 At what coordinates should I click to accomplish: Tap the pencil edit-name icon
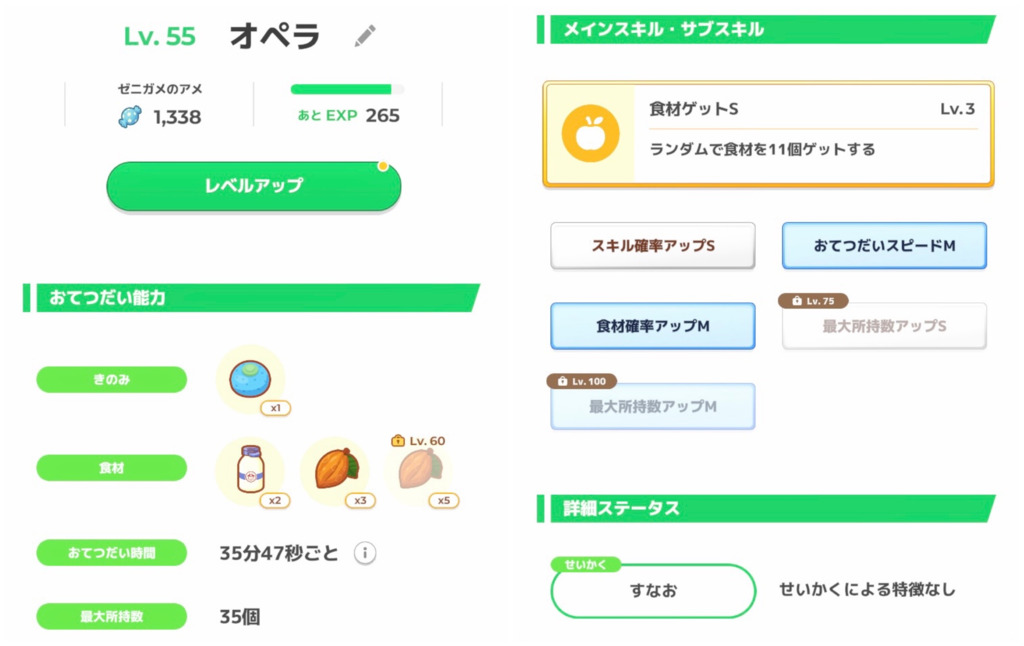[x=365, y=36]
